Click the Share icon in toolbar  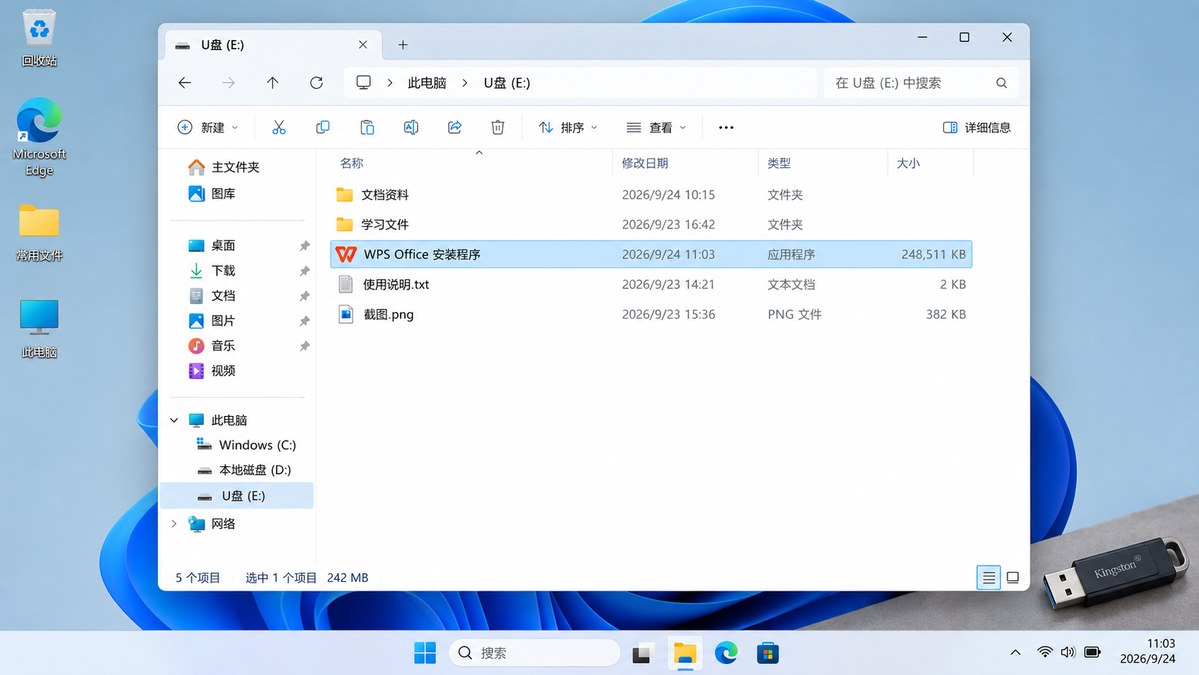[x=454, y=128]
